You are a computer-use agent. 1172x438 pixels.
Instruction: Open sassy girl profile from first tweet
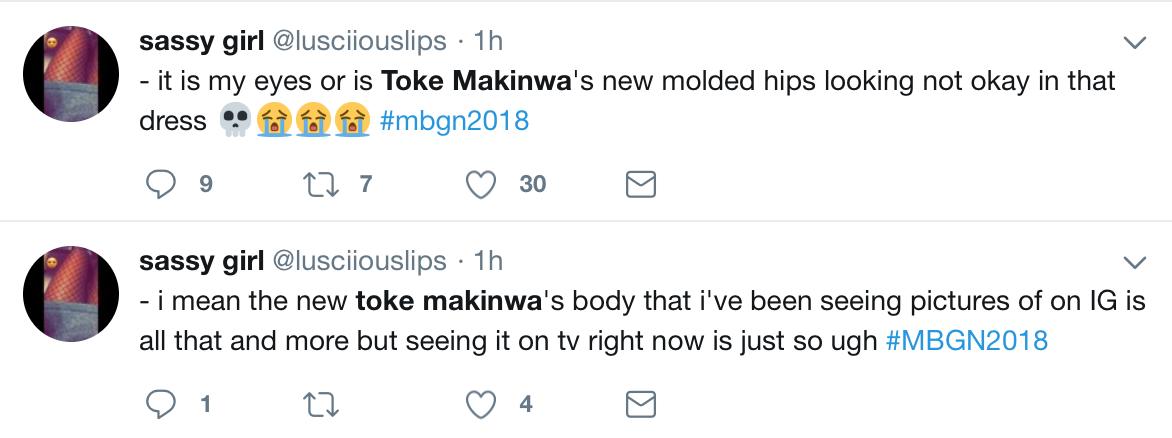tap(201, 41)
